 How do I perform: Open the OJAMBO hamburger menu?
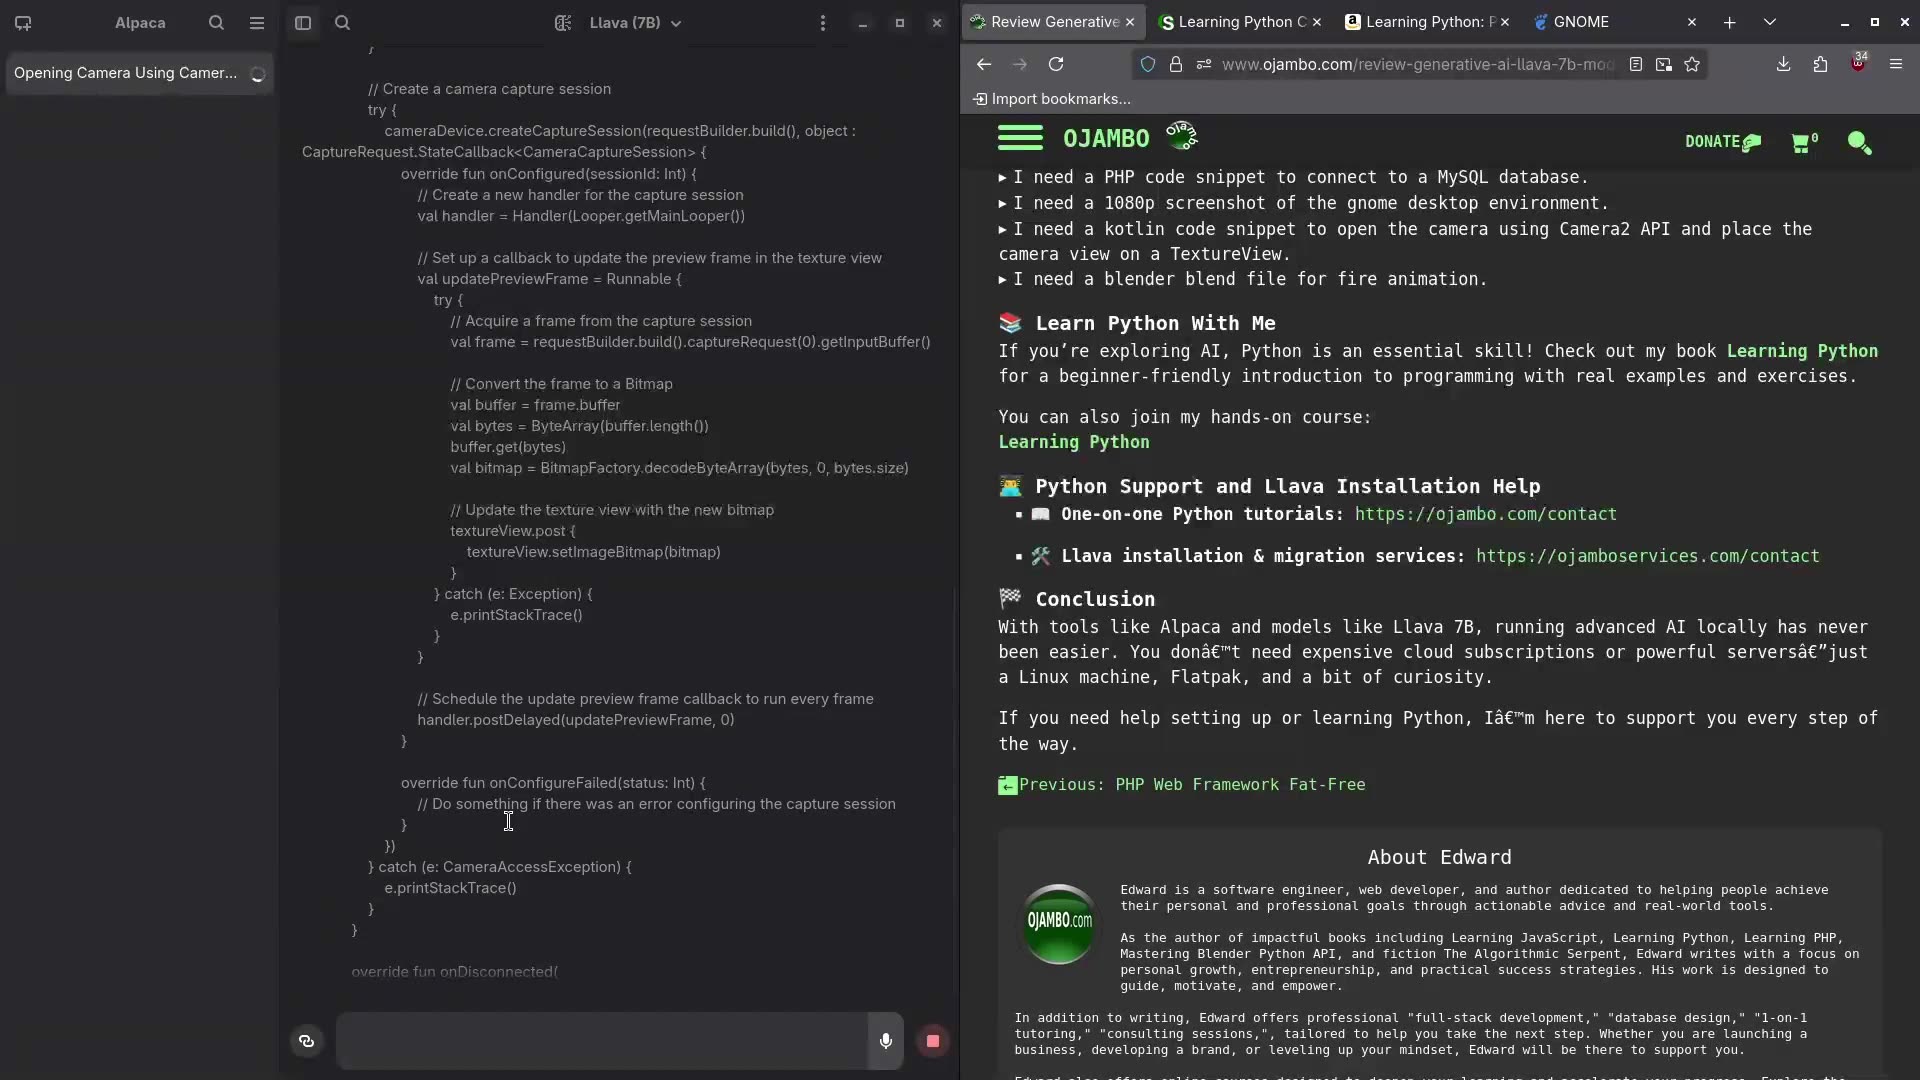point(1021,138)
